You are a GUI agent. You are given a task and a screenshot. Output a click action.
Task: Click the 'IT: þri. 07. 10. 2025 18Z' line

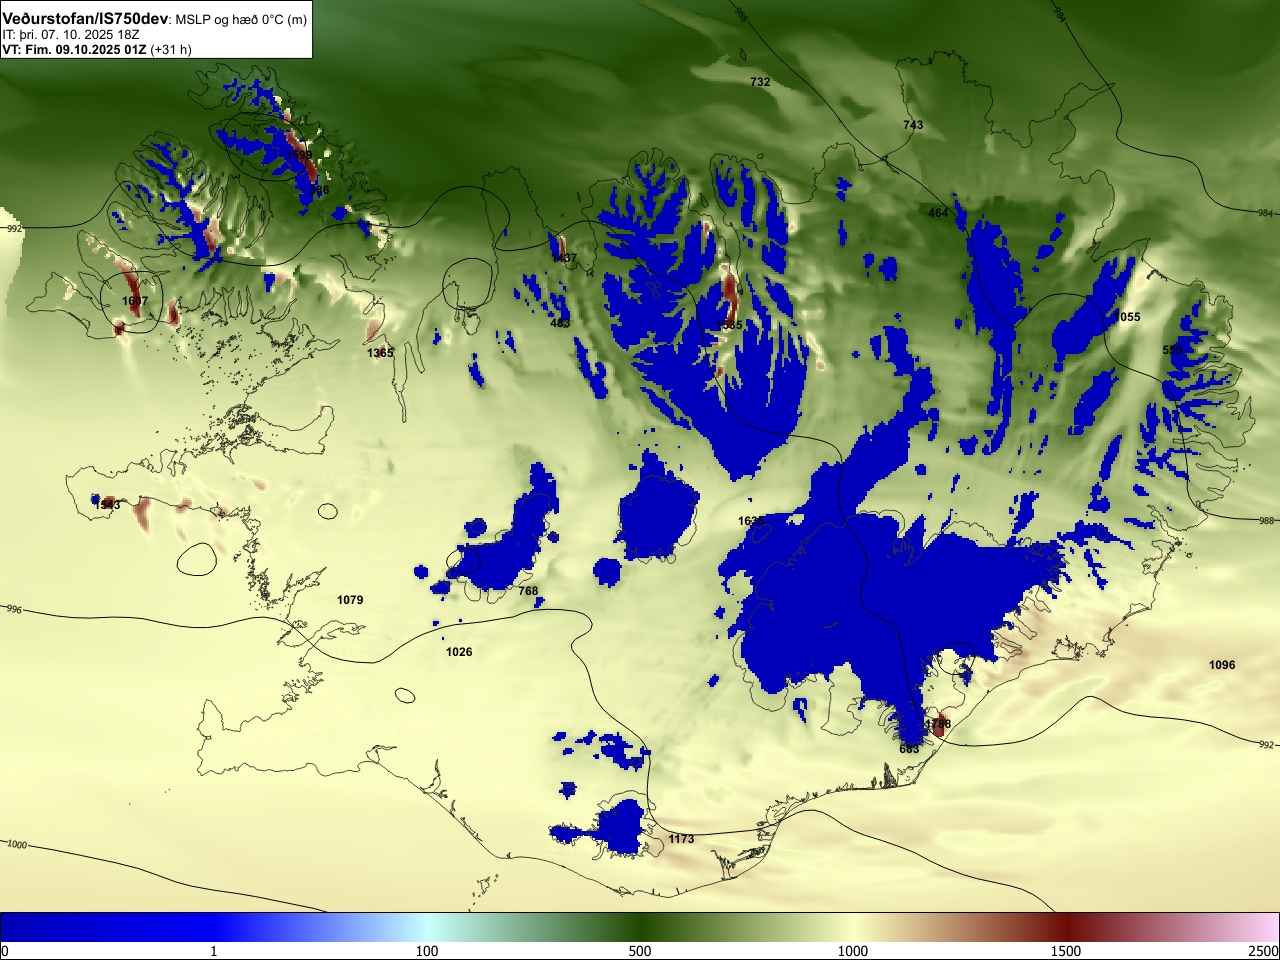70,34
